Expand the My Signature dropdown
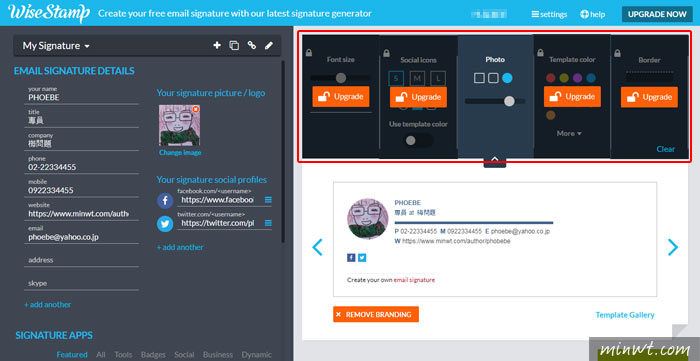This screenshot has width=700, height=361. click(56, 46)
